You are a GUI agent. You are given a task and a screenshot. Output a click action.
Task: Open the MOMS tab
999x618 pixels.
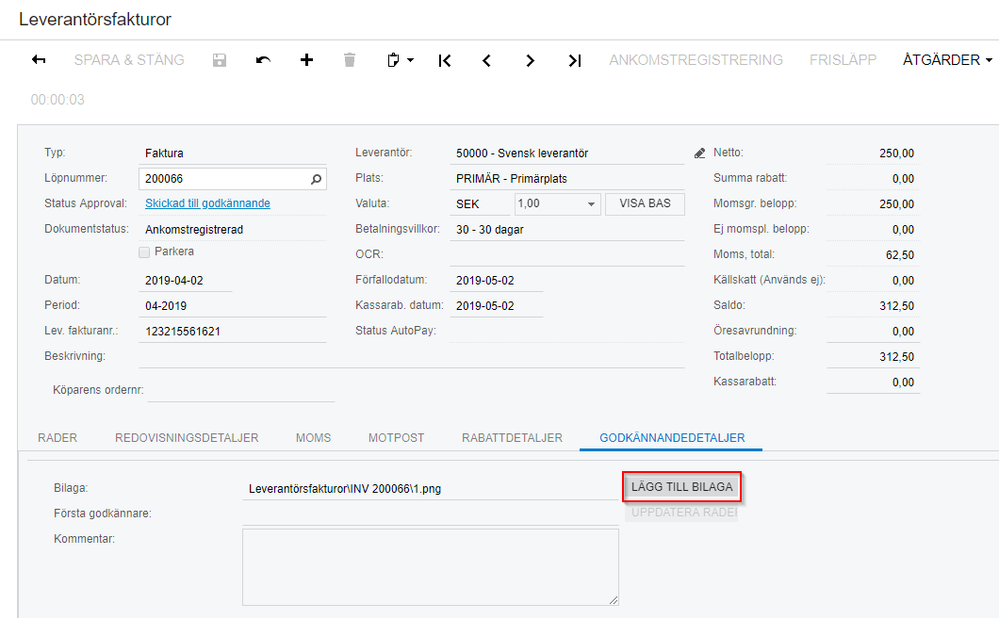click(313, 438)
